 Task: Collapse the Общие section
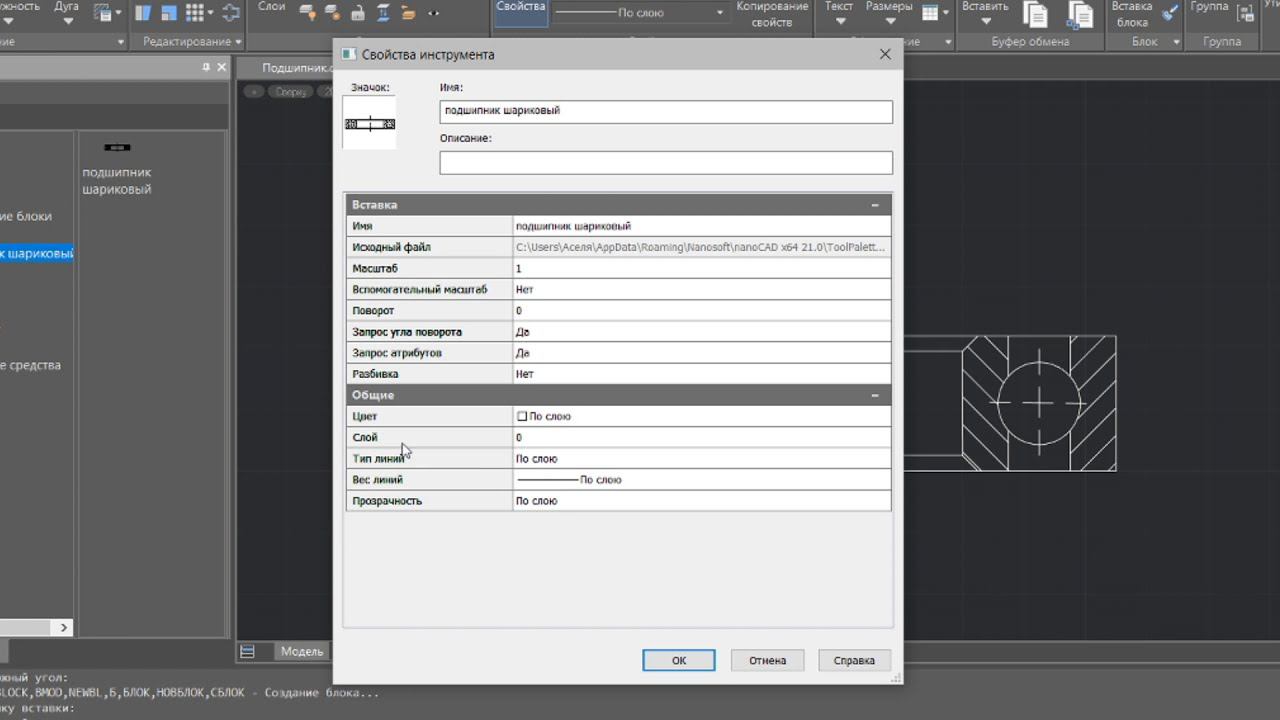click(875, 395)
